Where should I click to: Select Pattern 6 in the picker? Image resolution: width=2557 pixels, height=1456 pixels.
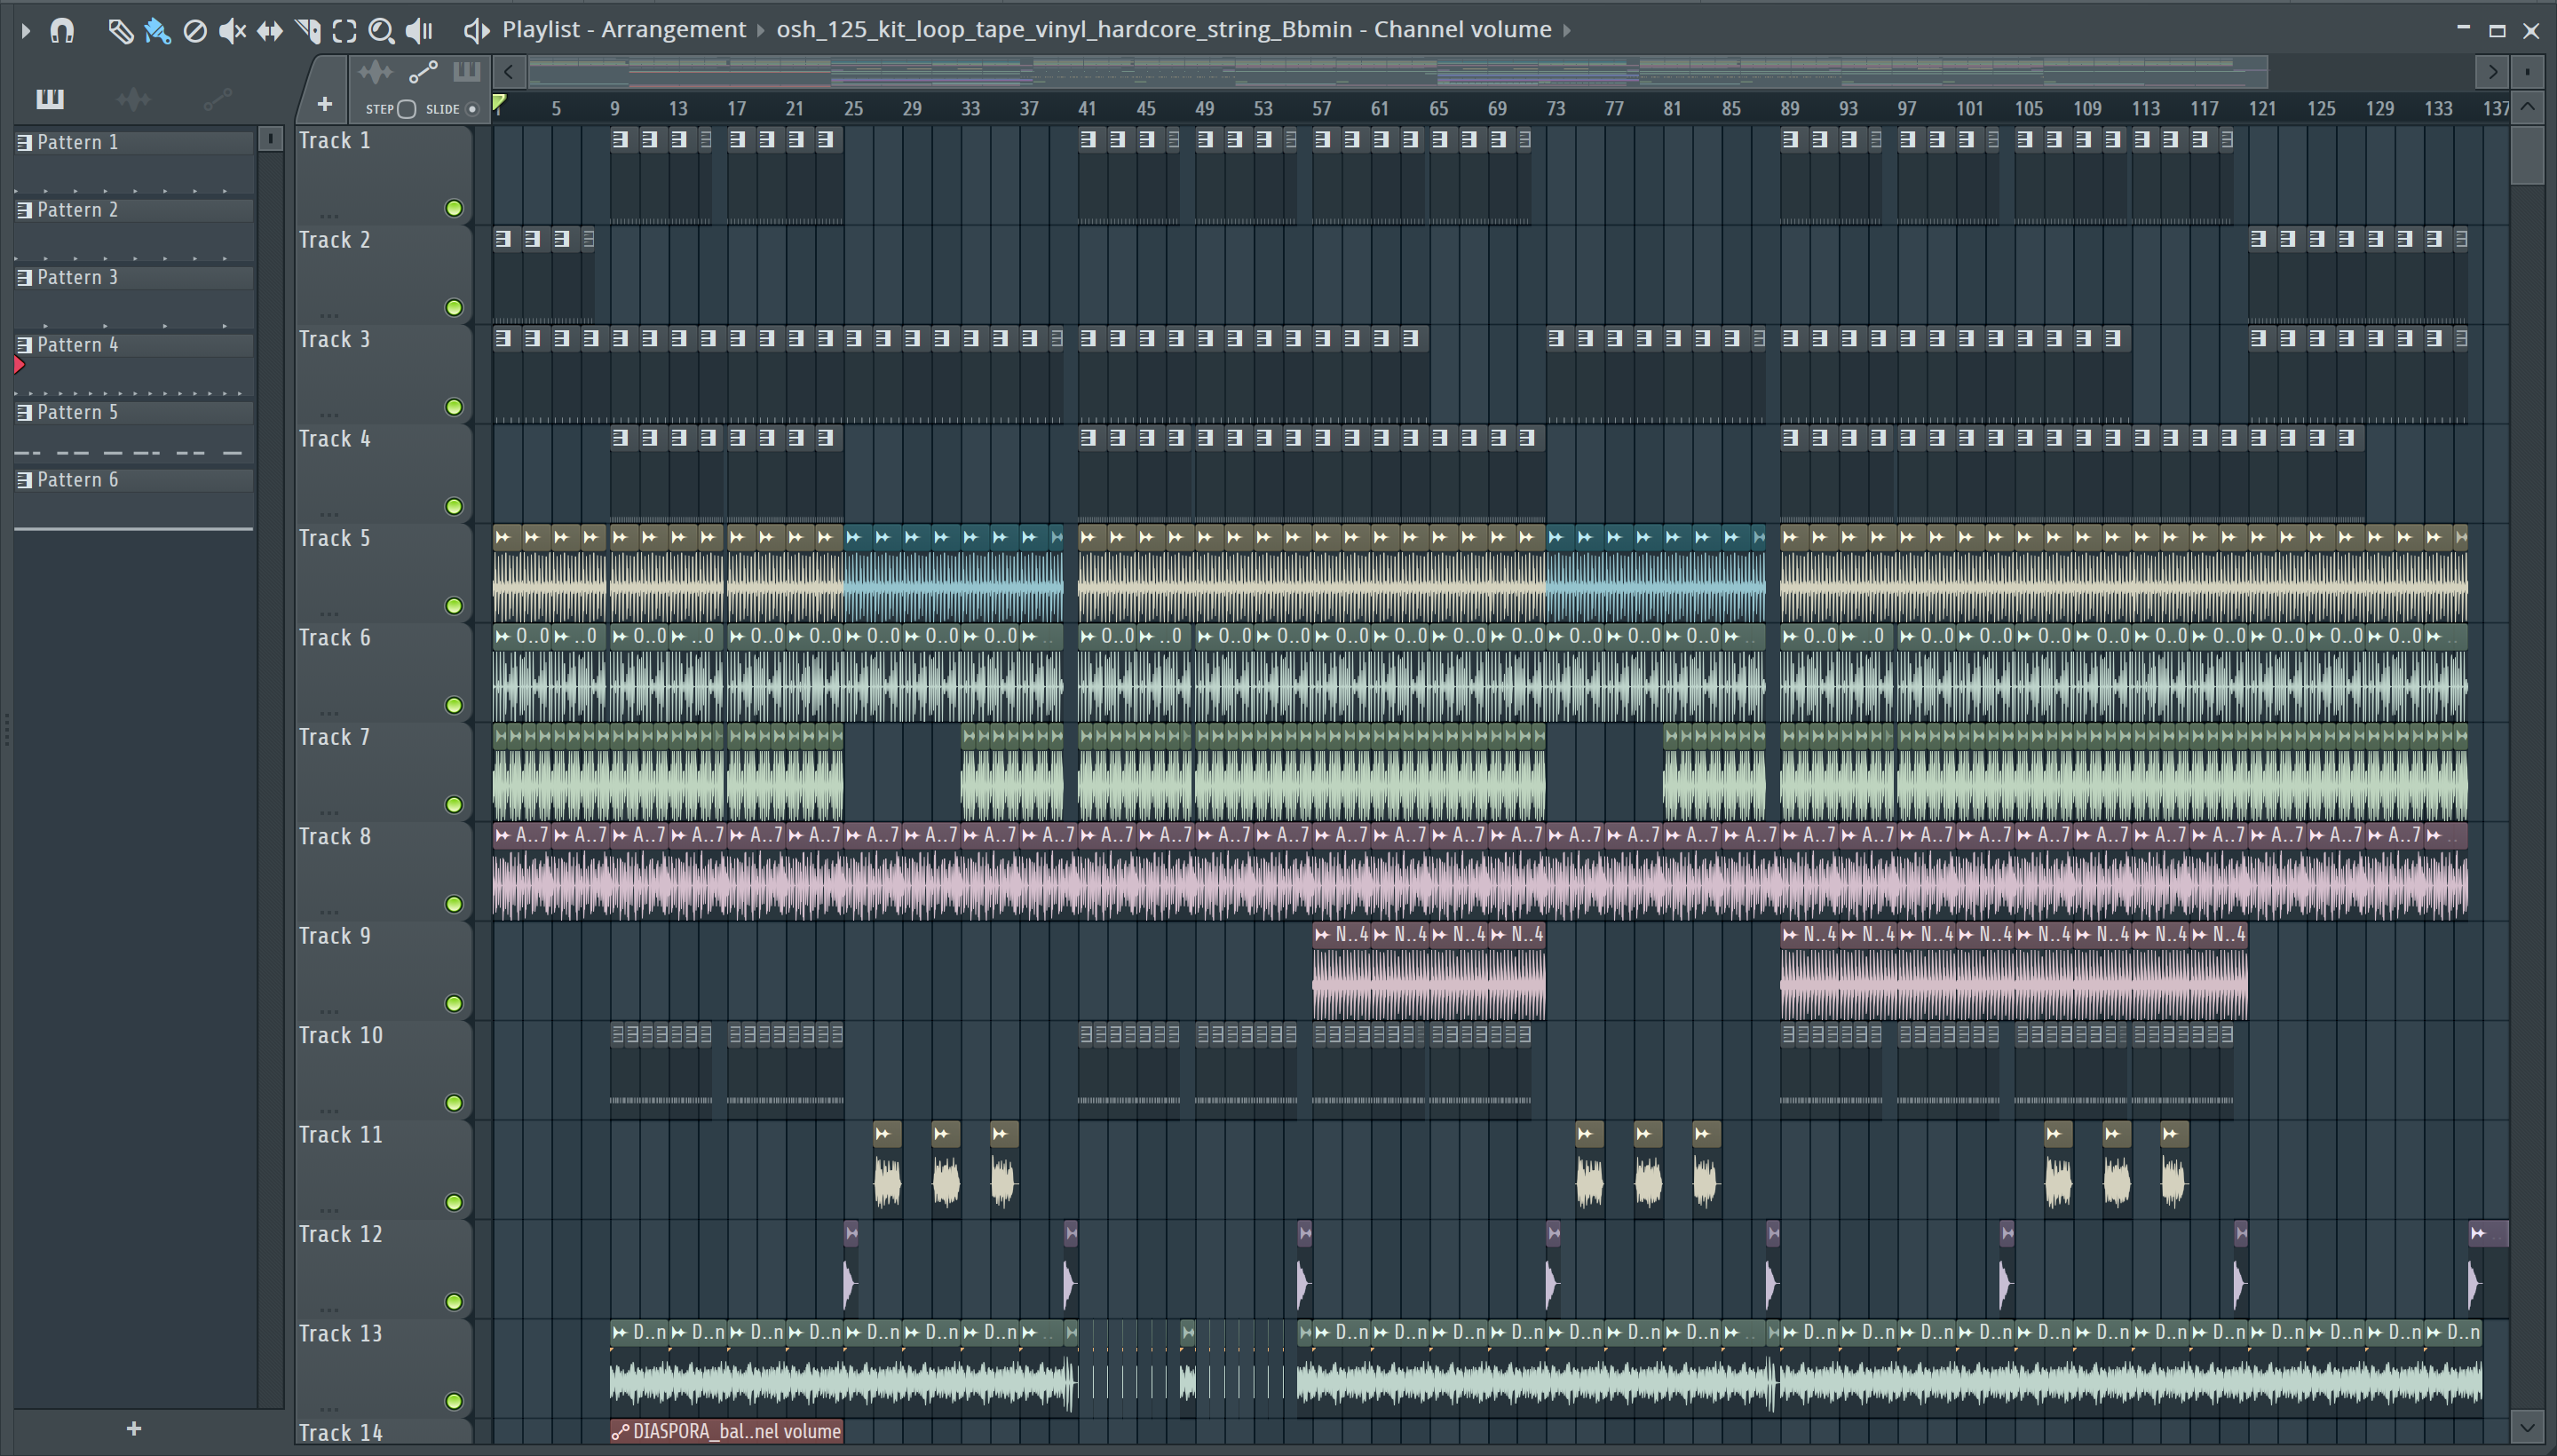point(134,480)
